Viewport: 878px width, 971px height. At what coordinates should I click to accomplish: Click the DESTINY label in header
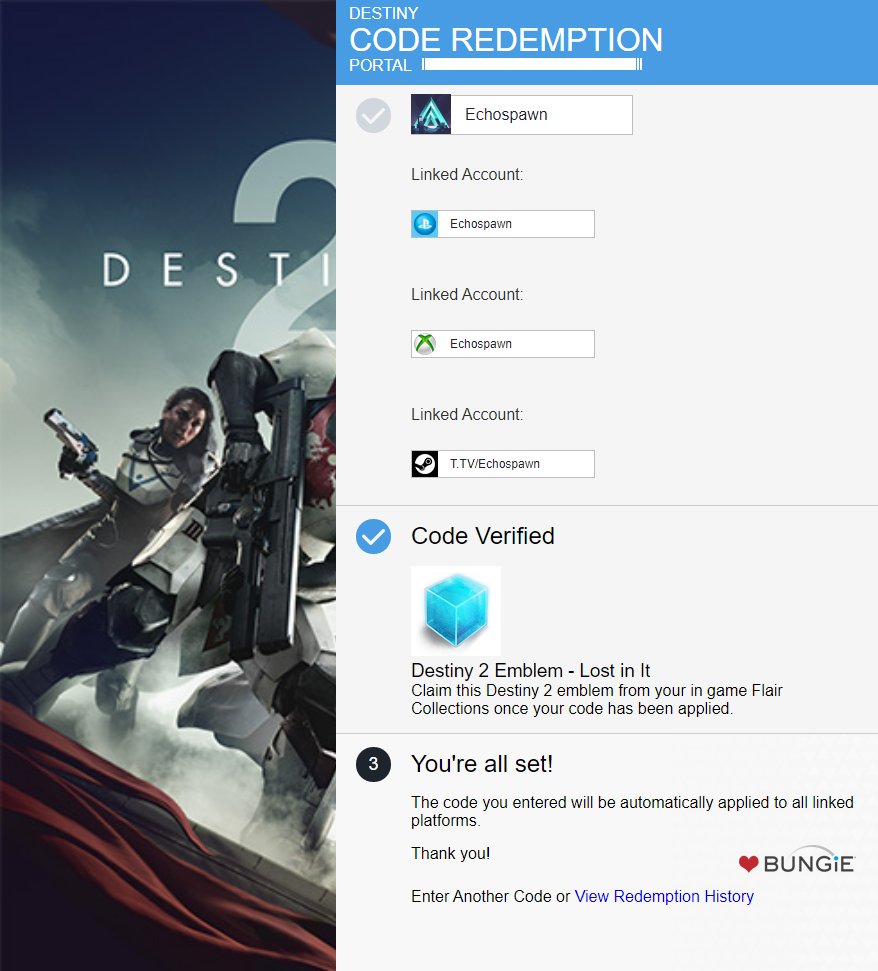click(384, 13)
